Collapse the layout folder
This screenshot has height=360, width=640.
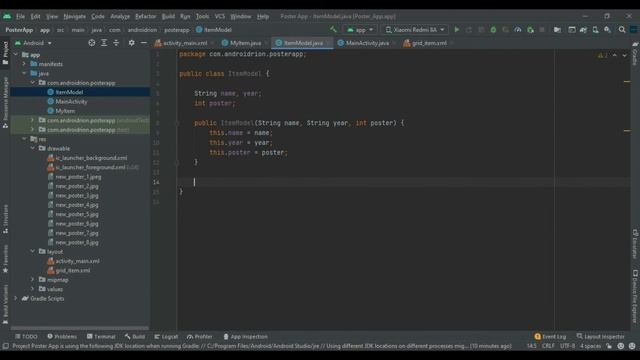[x=33, y=251]
